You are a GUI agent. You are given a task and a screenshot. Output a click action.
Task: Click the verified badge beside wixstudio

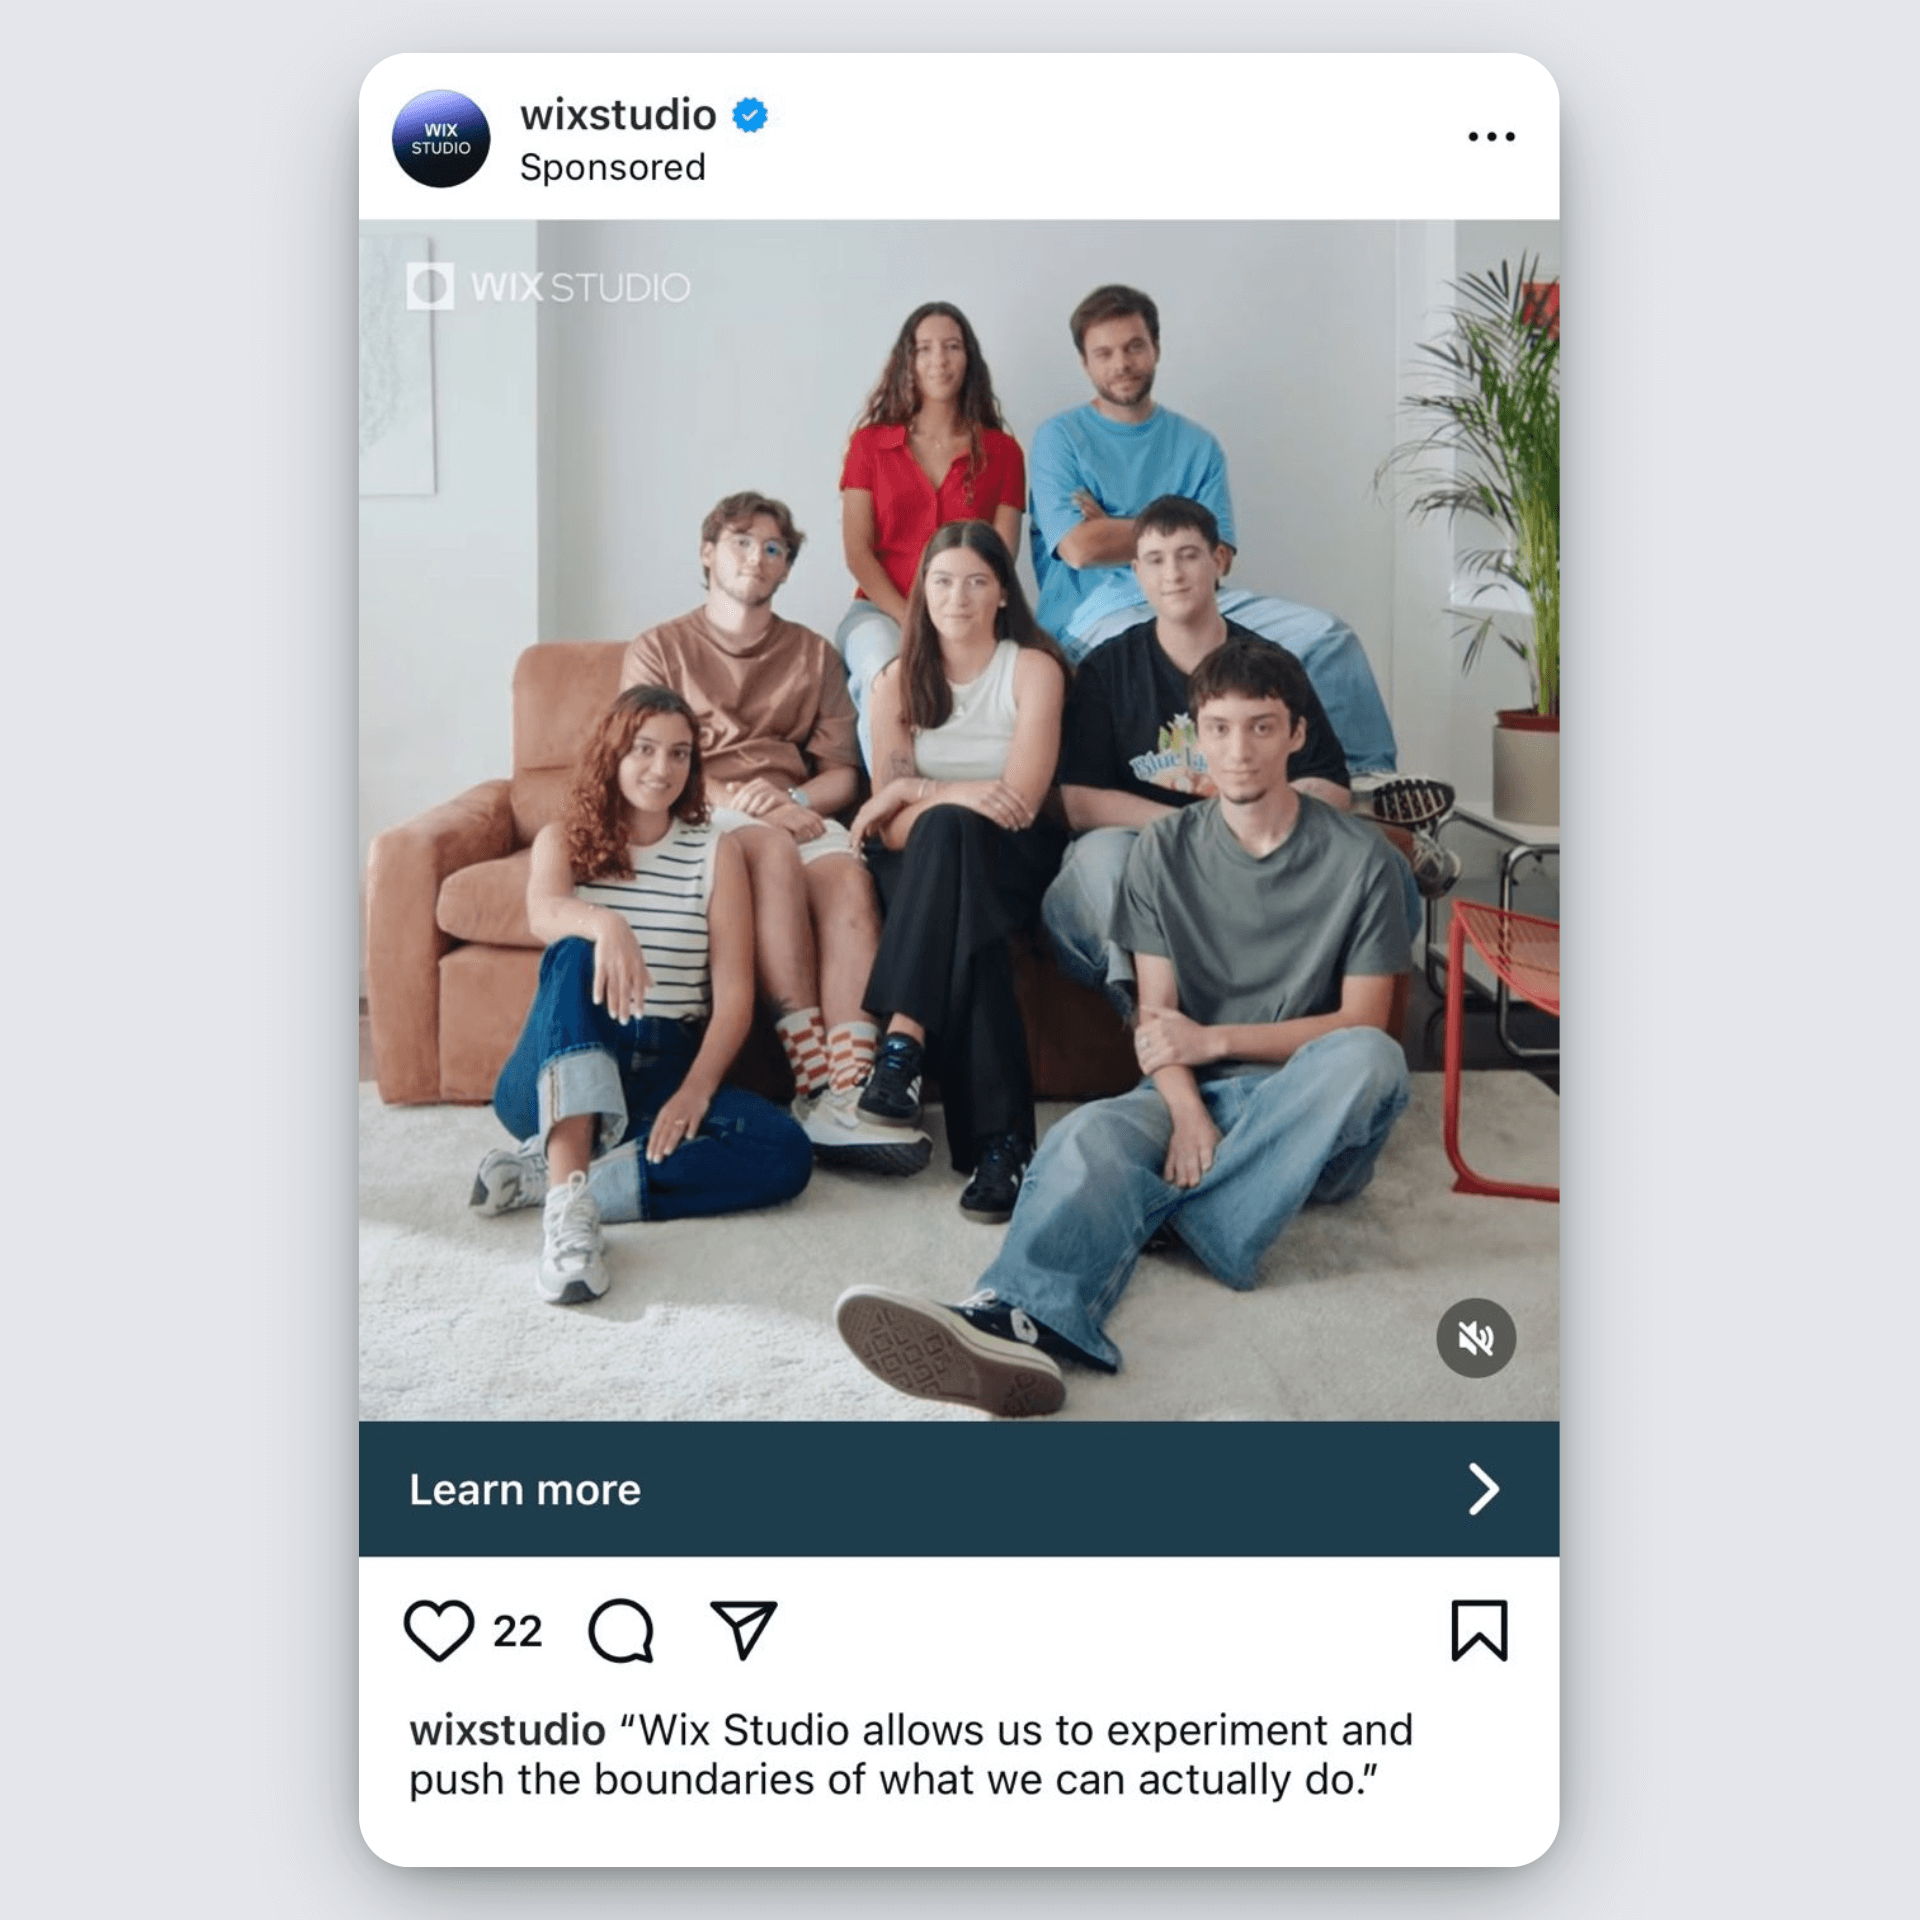tap(750, 115)
